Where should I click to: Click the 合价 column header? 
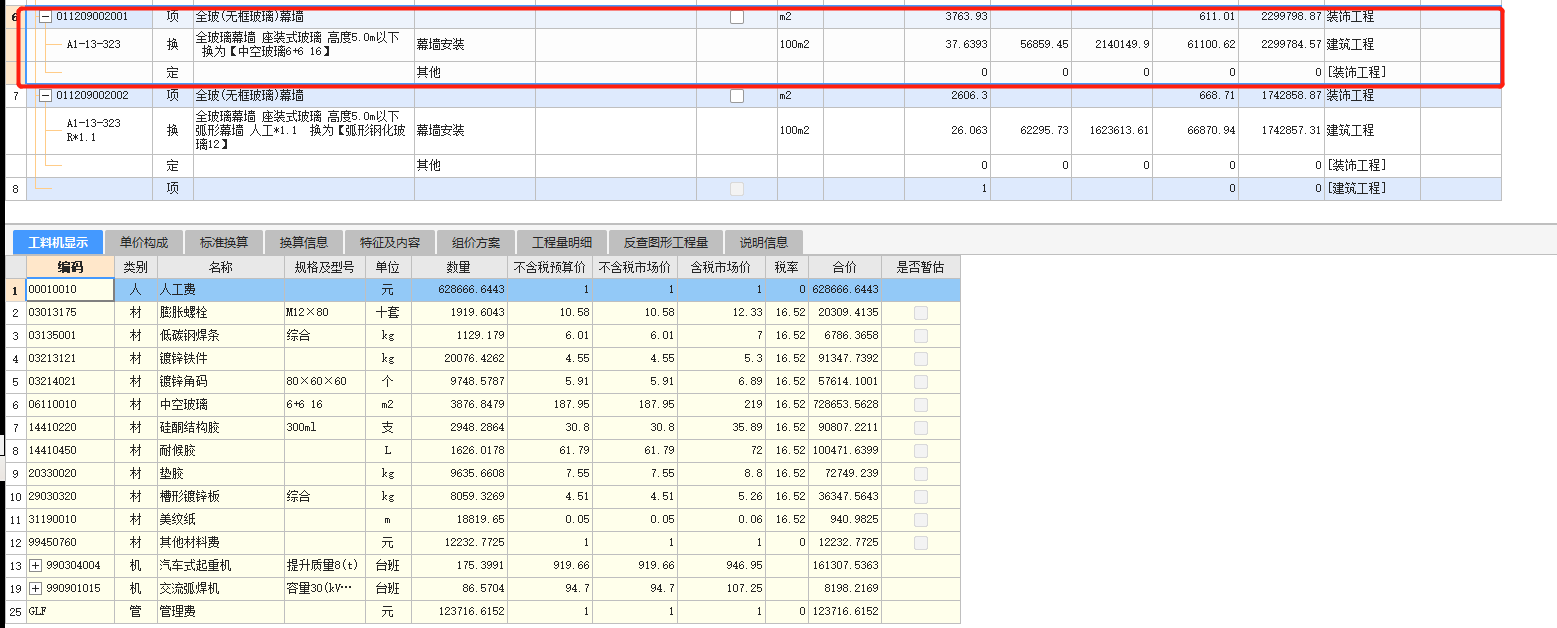click(x=844, y=267)
